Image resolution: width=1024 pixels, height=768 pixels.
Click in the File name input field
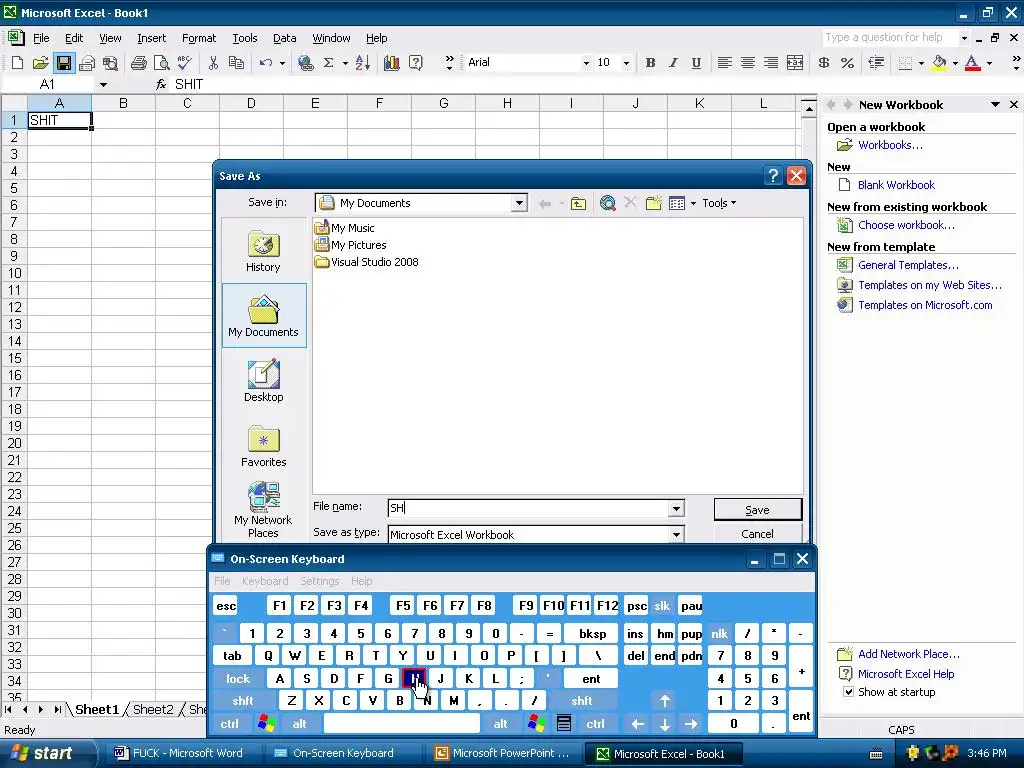(528, 508)
